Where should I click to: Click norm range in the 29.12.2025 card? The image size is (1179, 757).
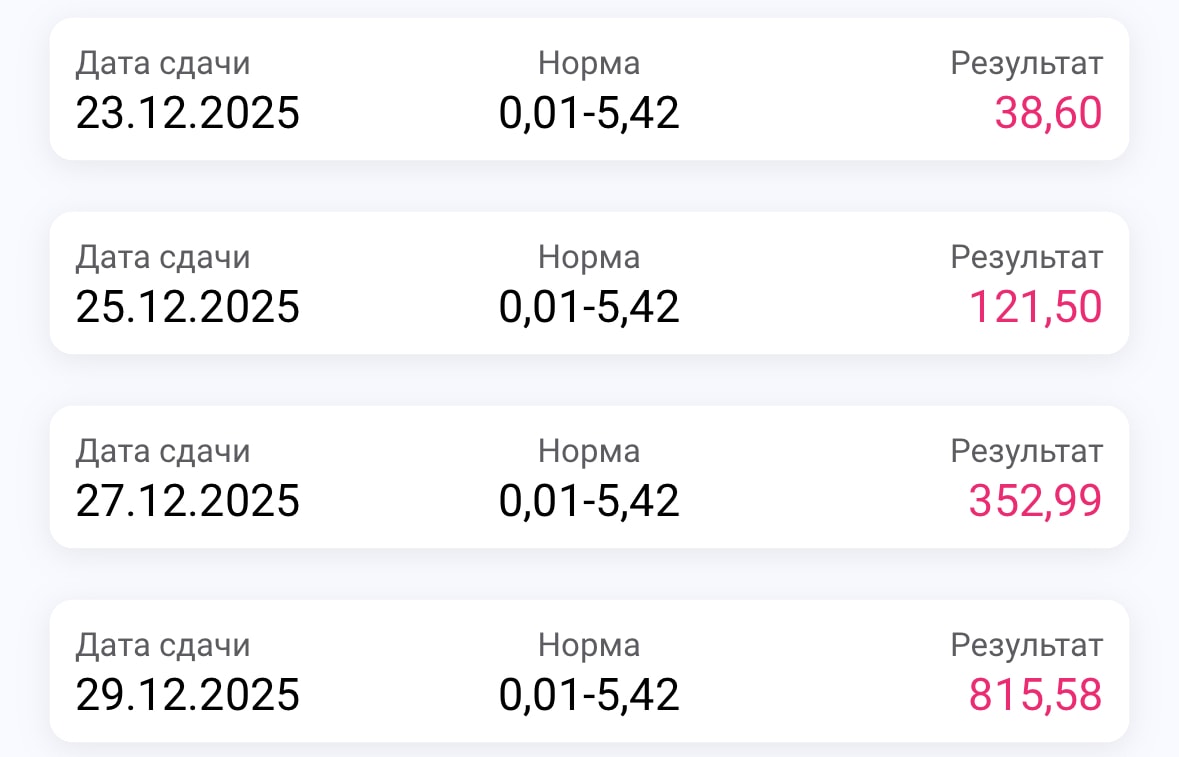pyautogui.click(x=590, y=695)
